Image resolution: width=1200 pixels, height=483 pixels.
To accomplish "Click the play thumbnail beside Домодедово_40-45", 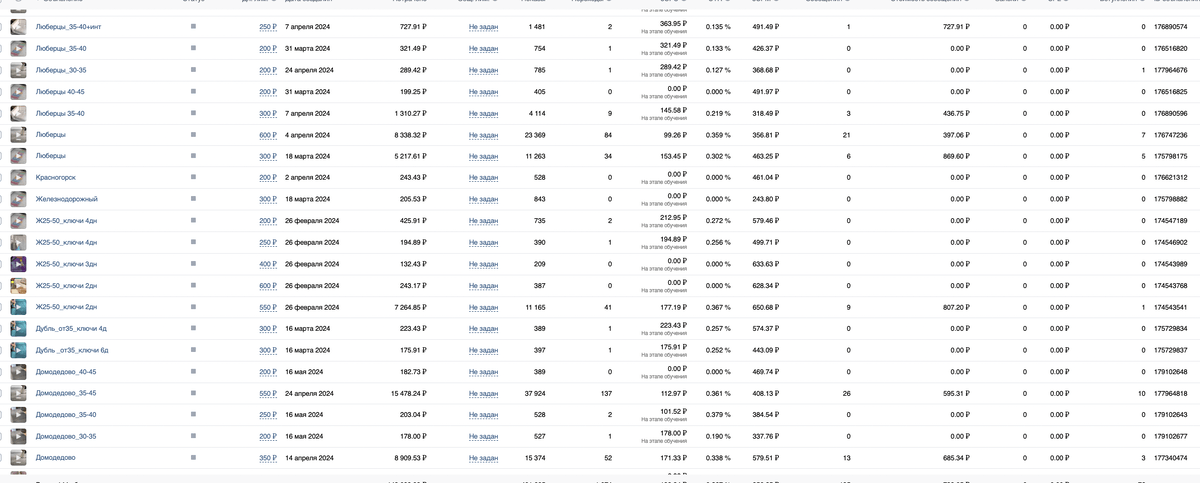I will 18,372.
